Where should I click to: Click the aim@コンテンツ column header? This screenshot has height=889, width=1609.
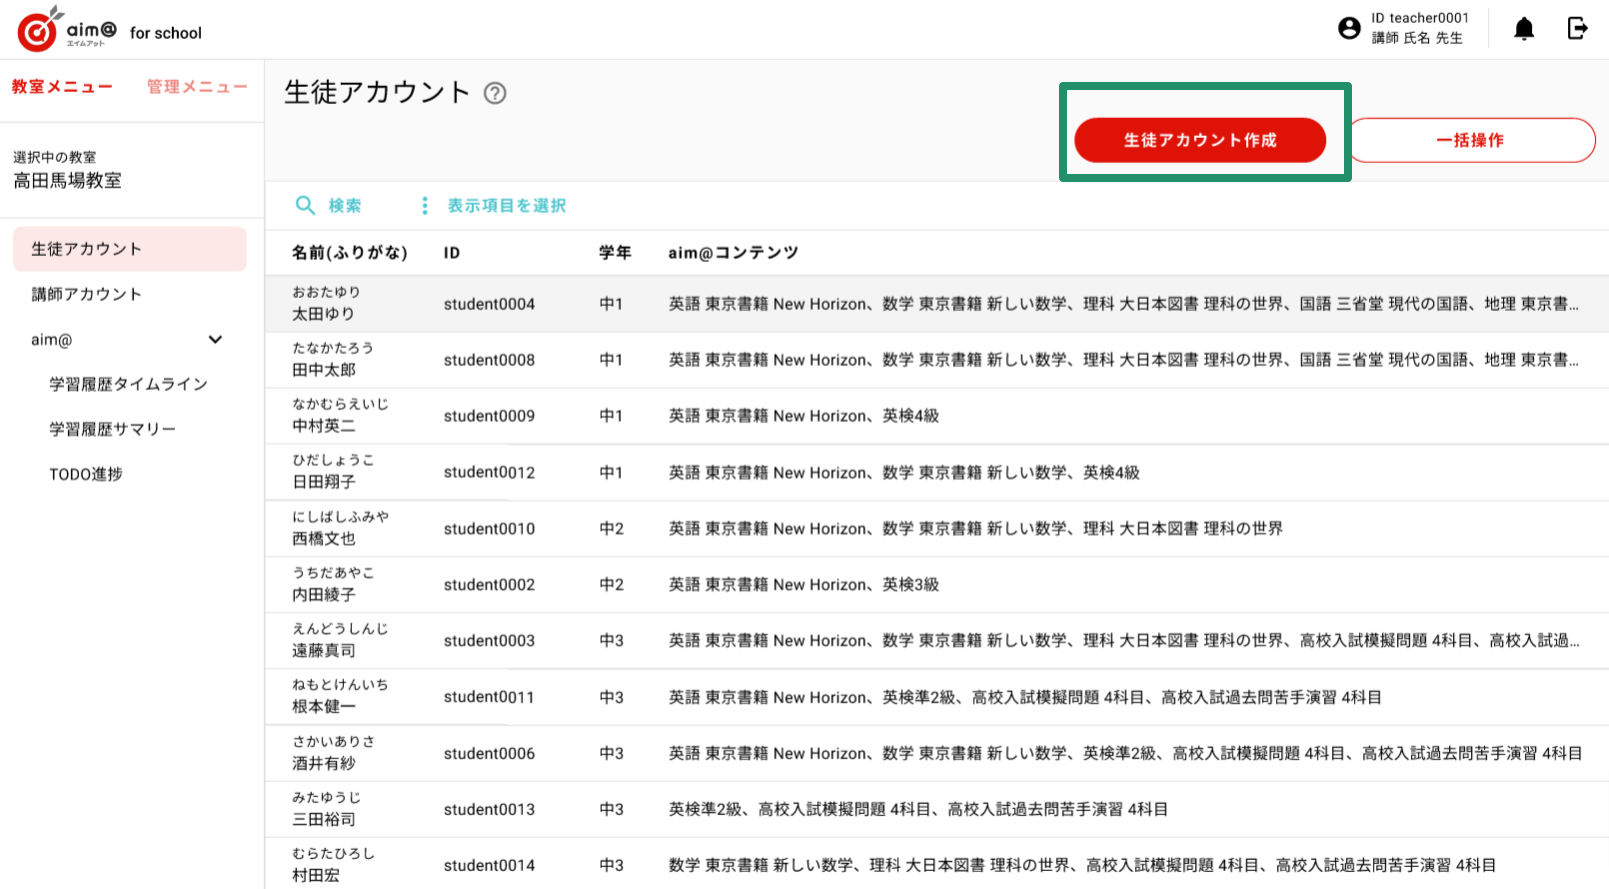(x=733, y=253)
